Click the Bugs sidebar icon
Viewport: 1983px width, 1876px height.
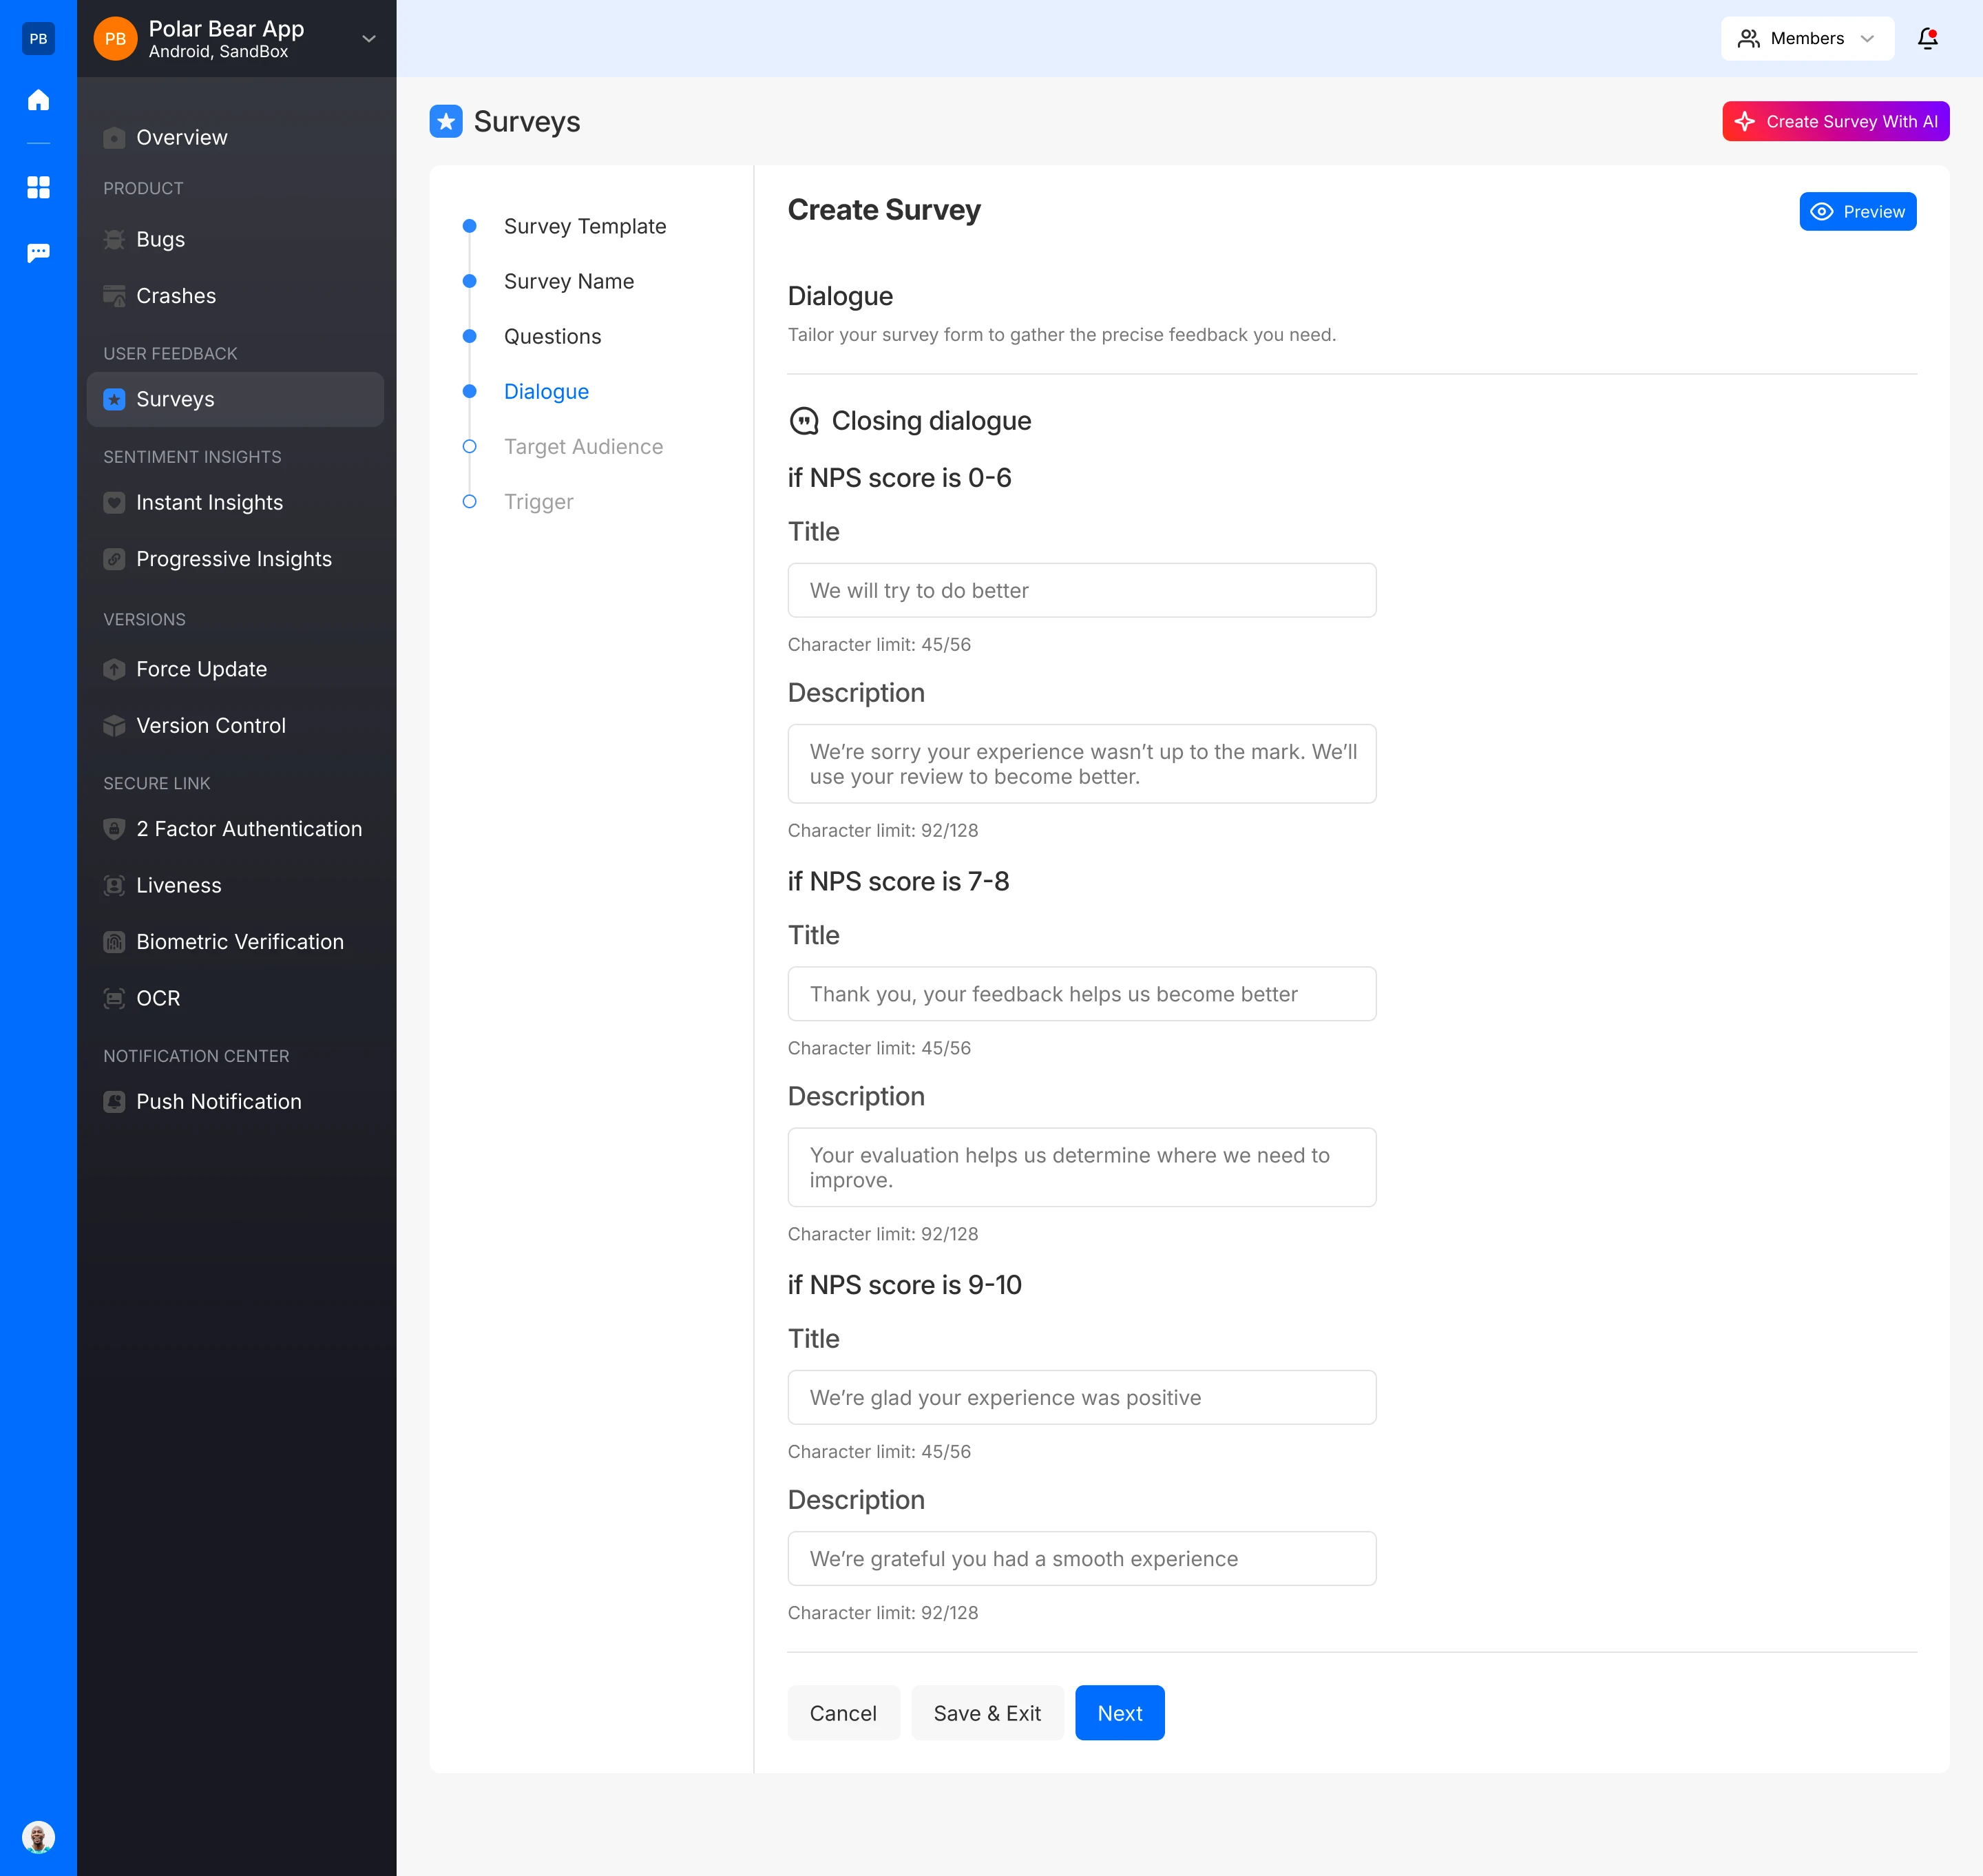click(x=114, y=240)
